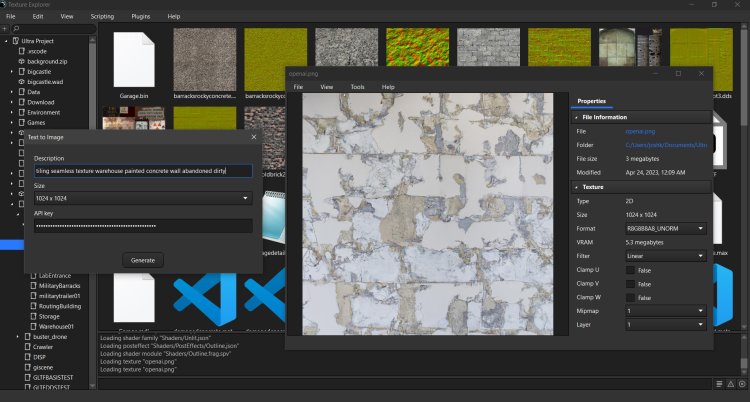Close the Text to Image dialog
Image resolution: width=750 pixels, height=402 pixels.
(253, 135)
